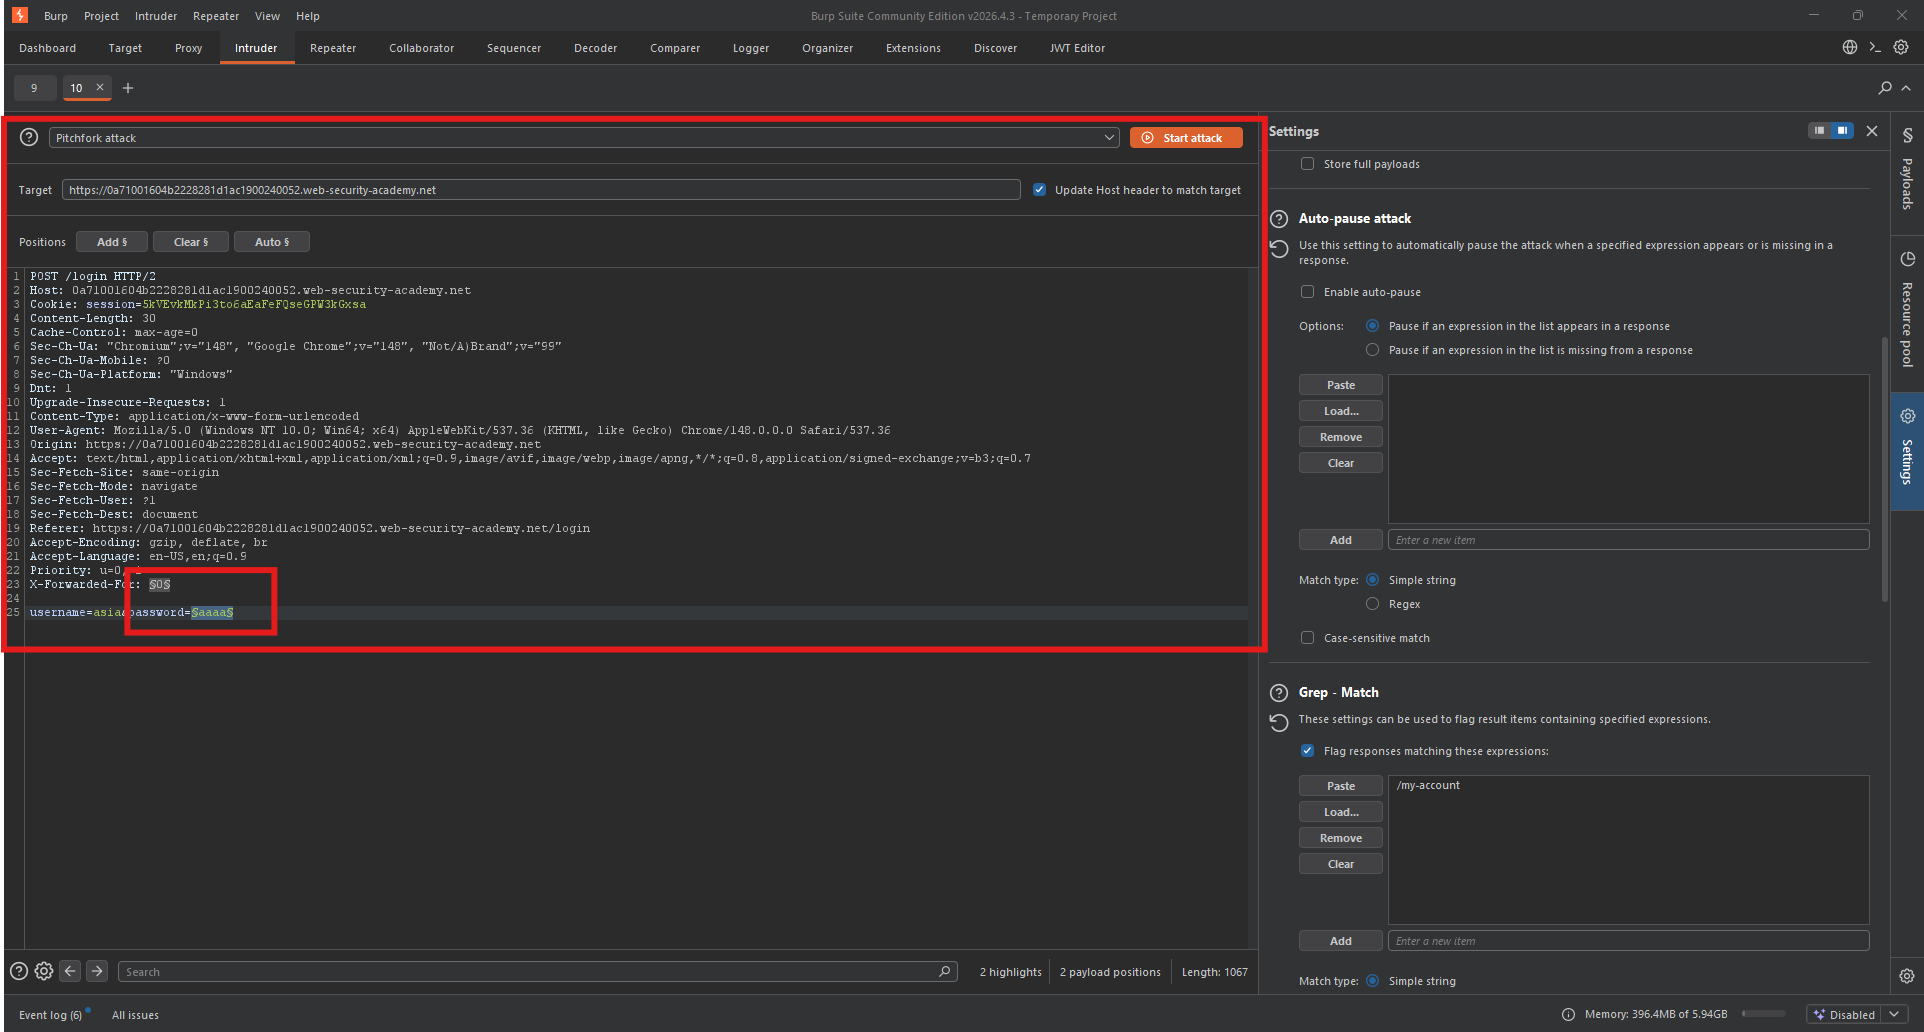Select Pause if expression appears in response
1924x1032 pixels.
coord(1373,326)
